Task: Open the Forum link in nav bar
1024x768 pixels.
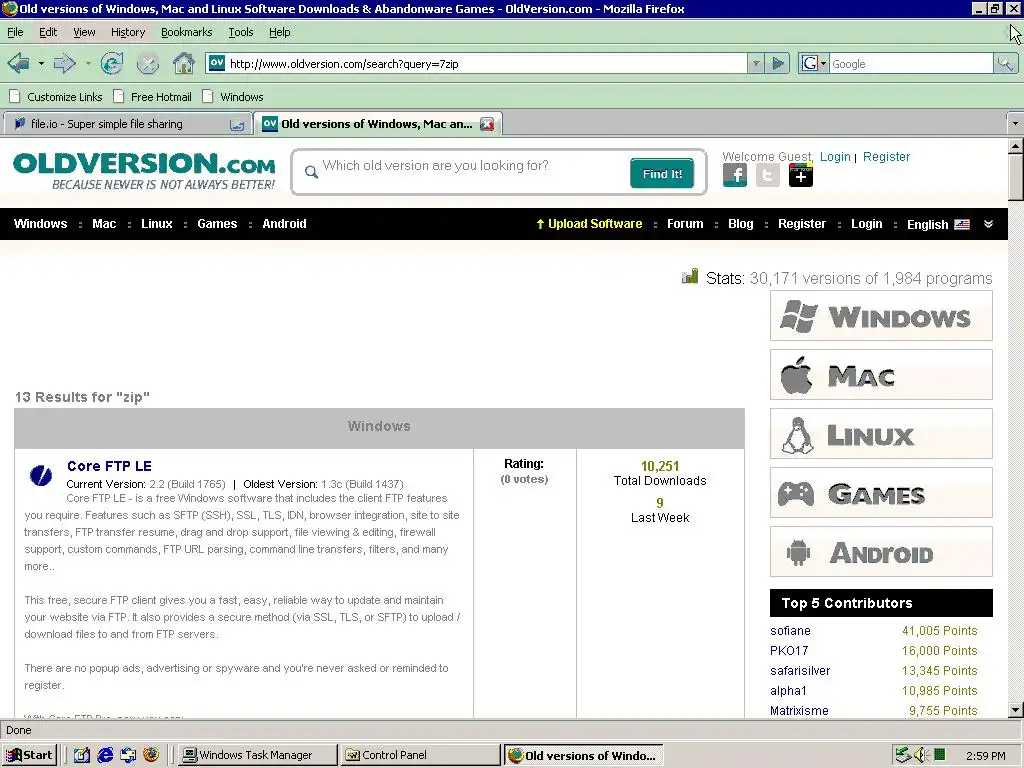Action: point(685,223)
